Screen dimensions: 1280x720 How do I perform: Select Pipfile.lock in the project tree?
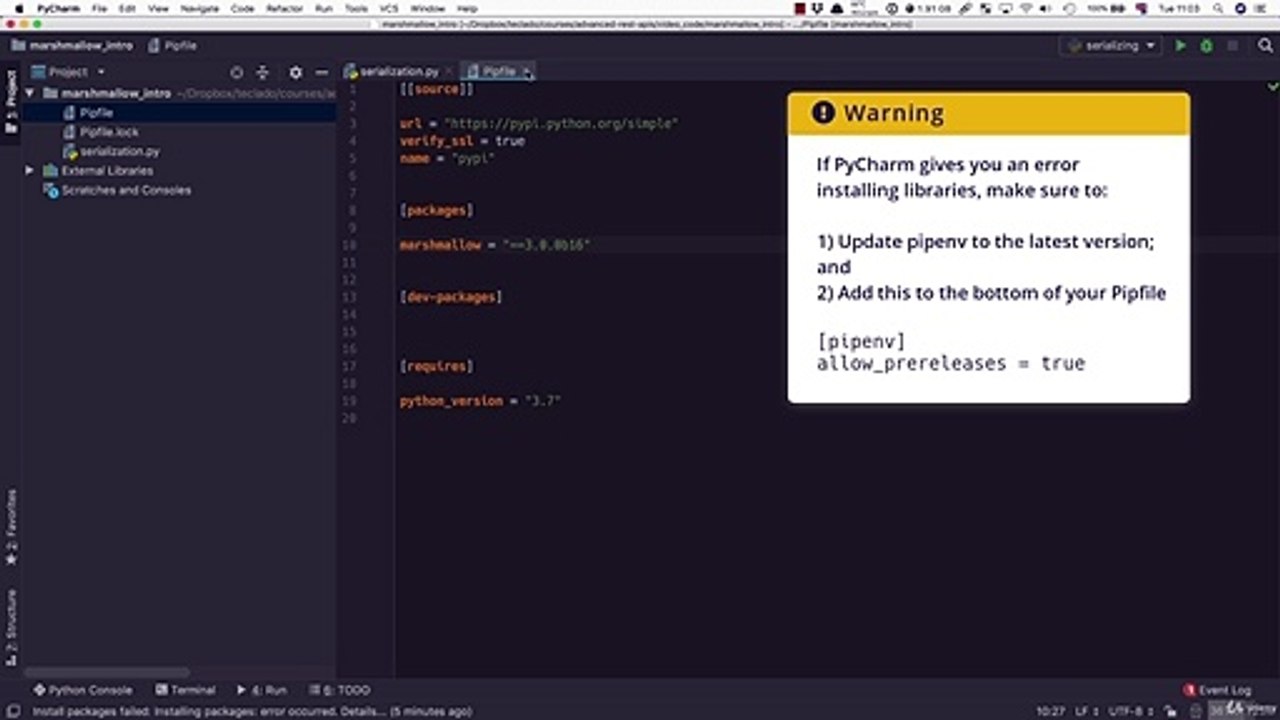click(108, 132)
